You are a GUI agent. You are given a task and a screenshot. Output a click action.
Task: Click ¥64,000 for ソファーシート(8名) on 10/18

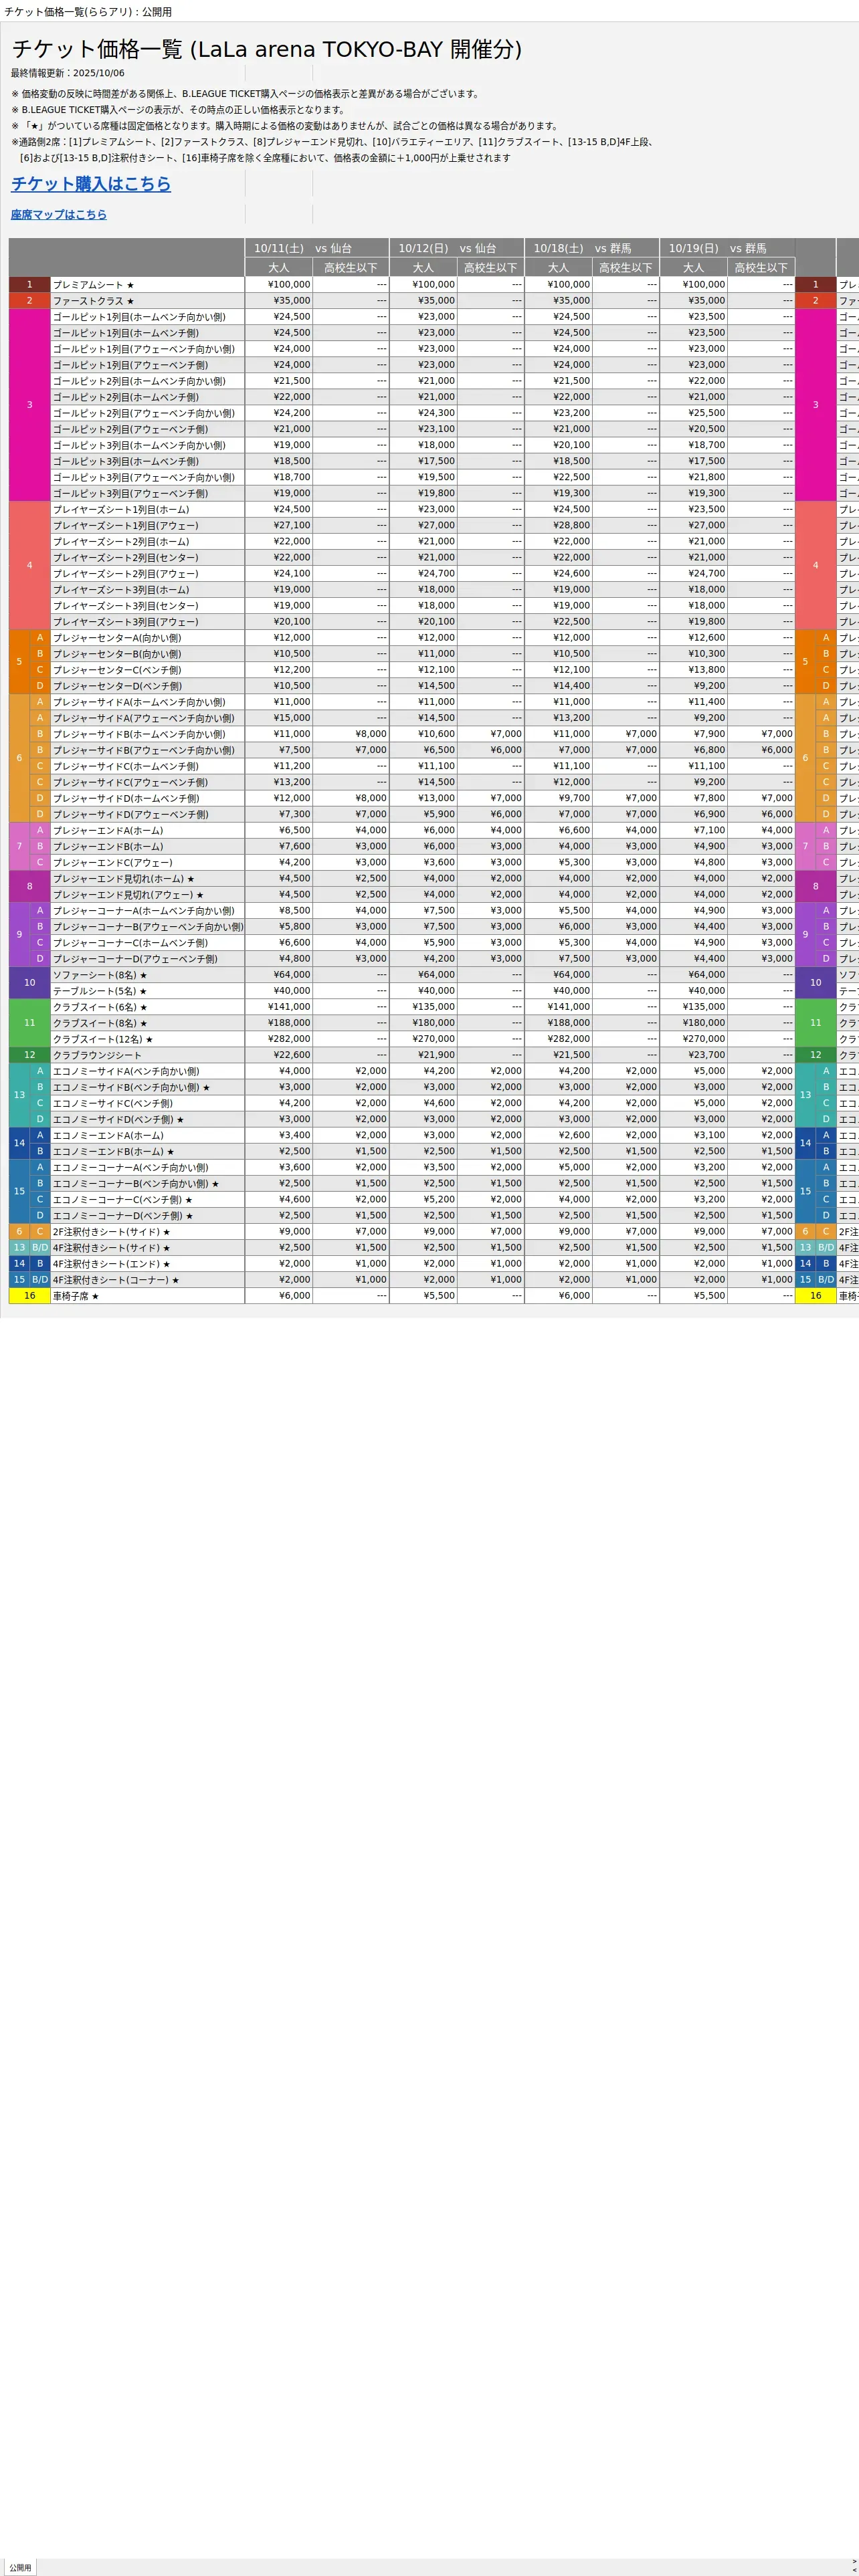tap(558, 975)
